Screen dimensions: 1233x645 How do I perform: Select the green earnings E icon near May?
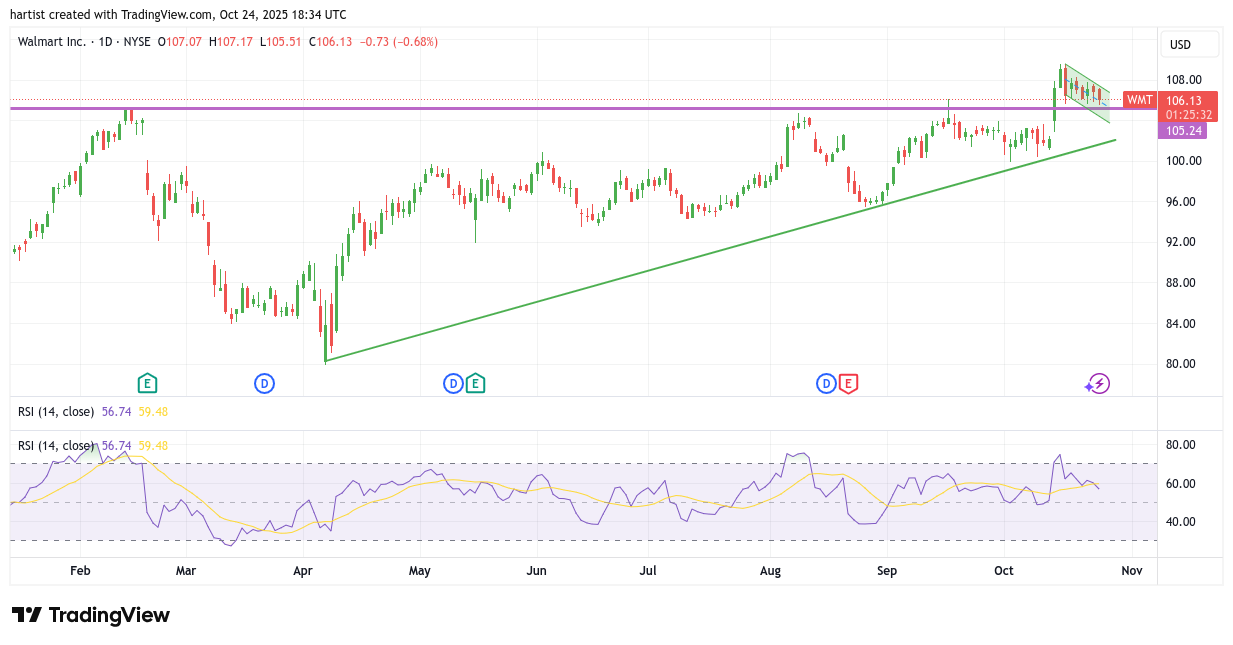pyautogui.click(x=475, y=383)
